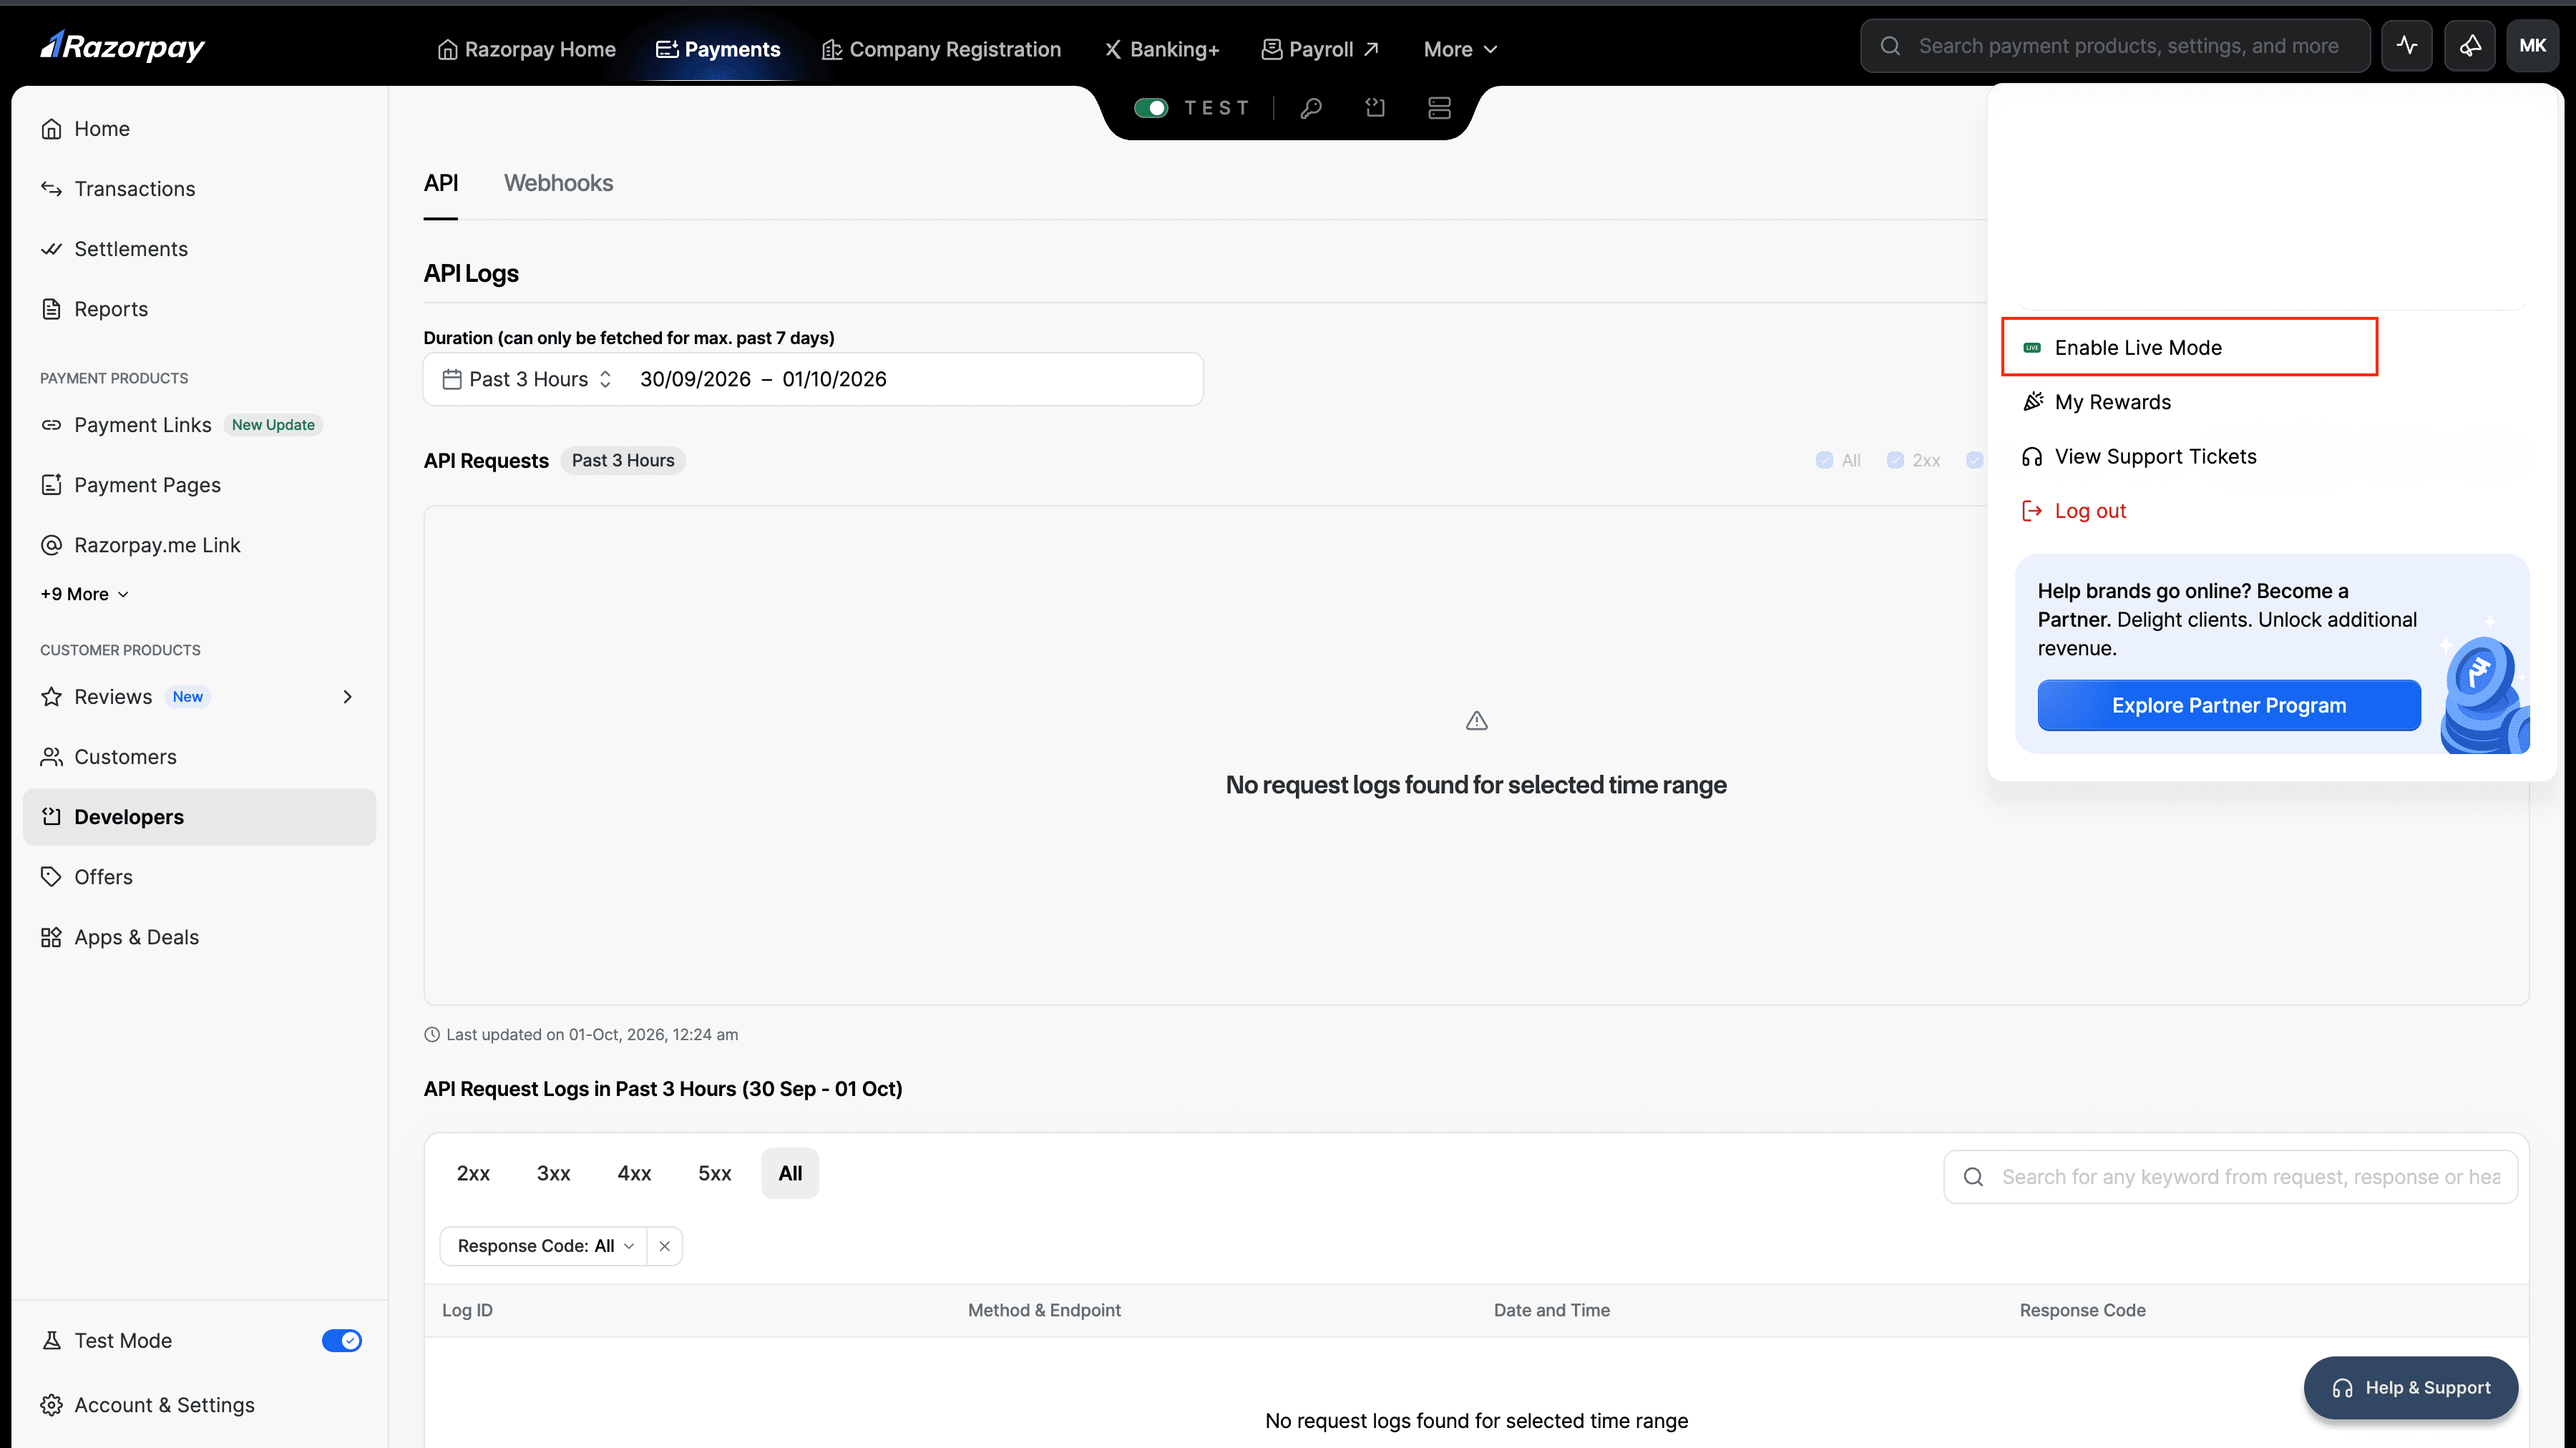Click Explore Partner Program button
Screen dimensions: 2576x1448
(x=2229, y=705)
